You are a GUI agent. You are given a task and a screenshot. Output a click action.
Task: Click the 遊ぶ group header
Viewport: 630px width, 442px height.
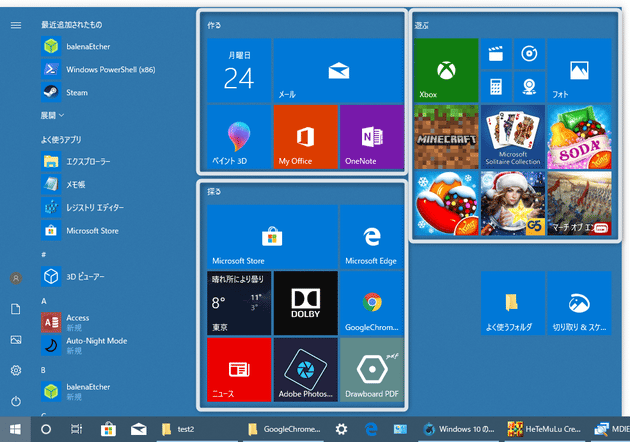pyautogui.click(x=421, y=25)
